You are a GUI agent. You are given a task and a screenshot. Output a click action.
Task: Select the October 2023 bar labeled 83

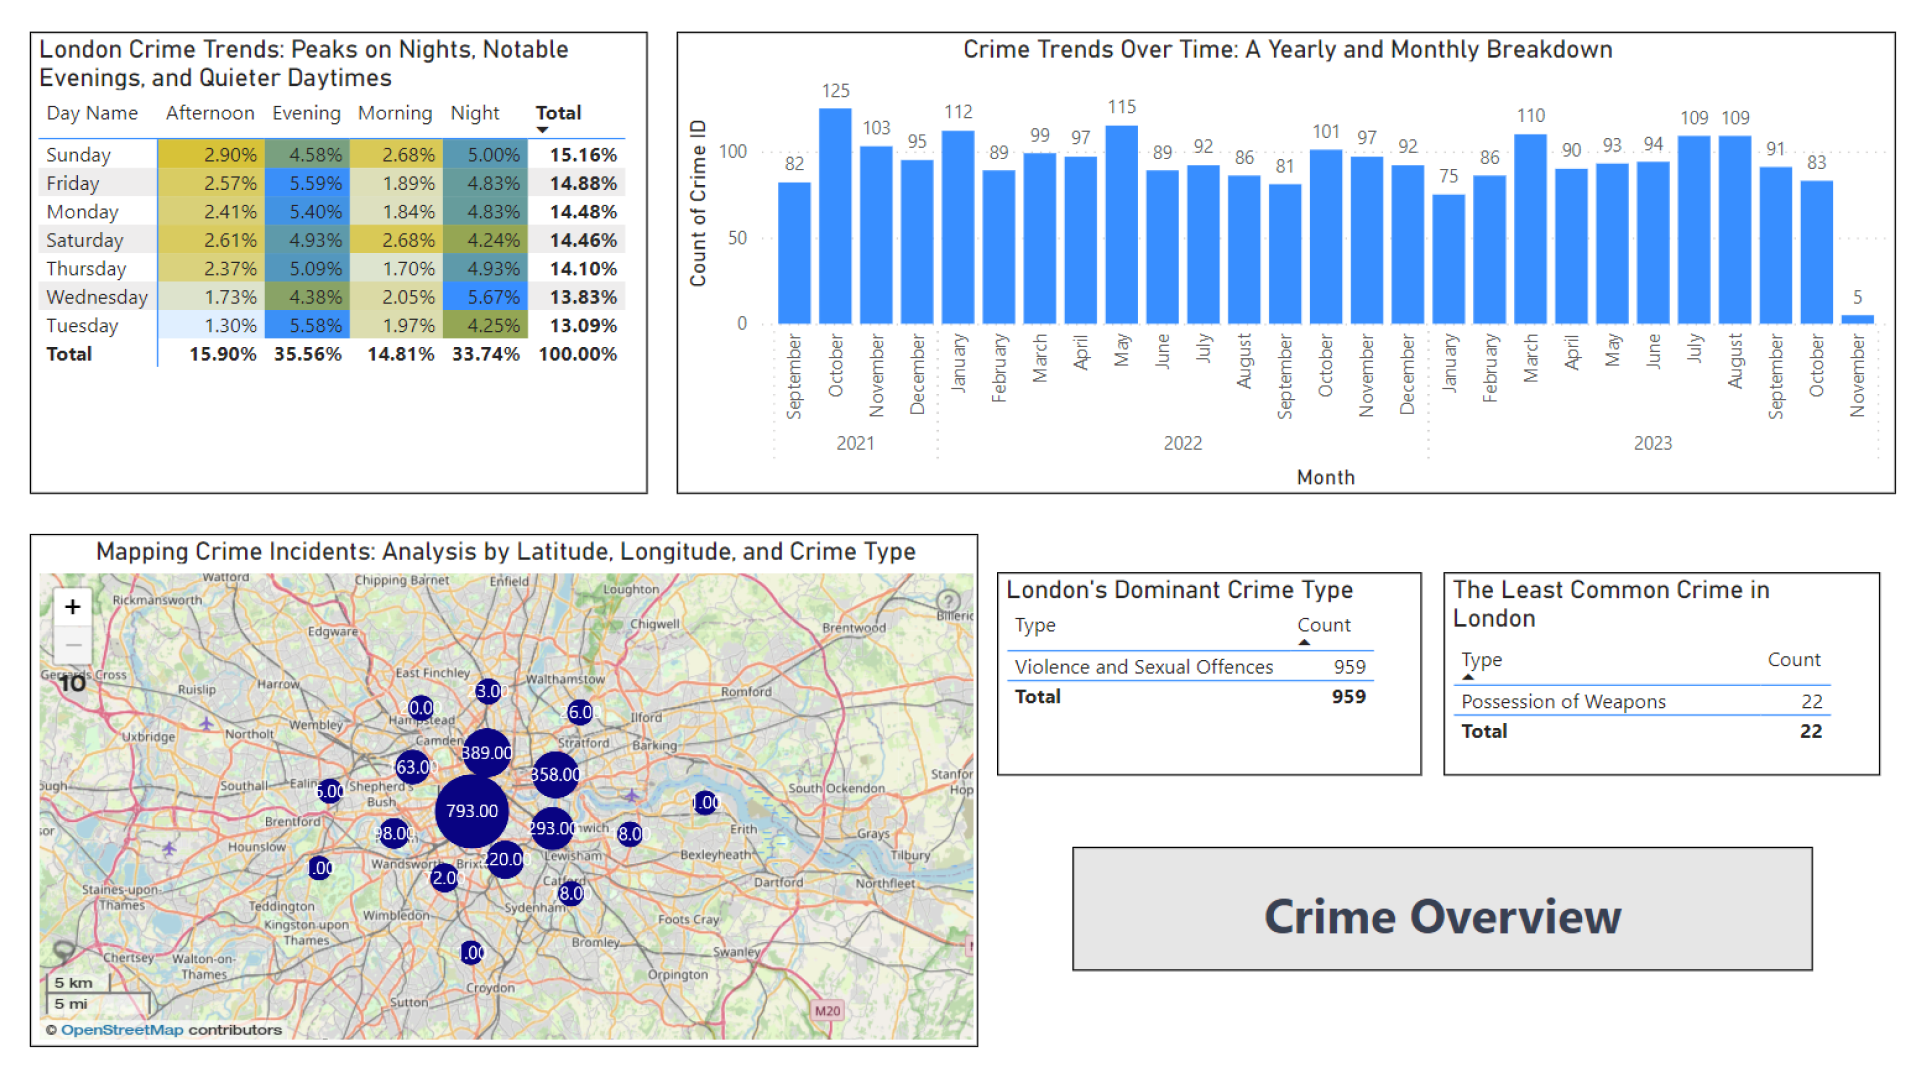(1816, 252)
